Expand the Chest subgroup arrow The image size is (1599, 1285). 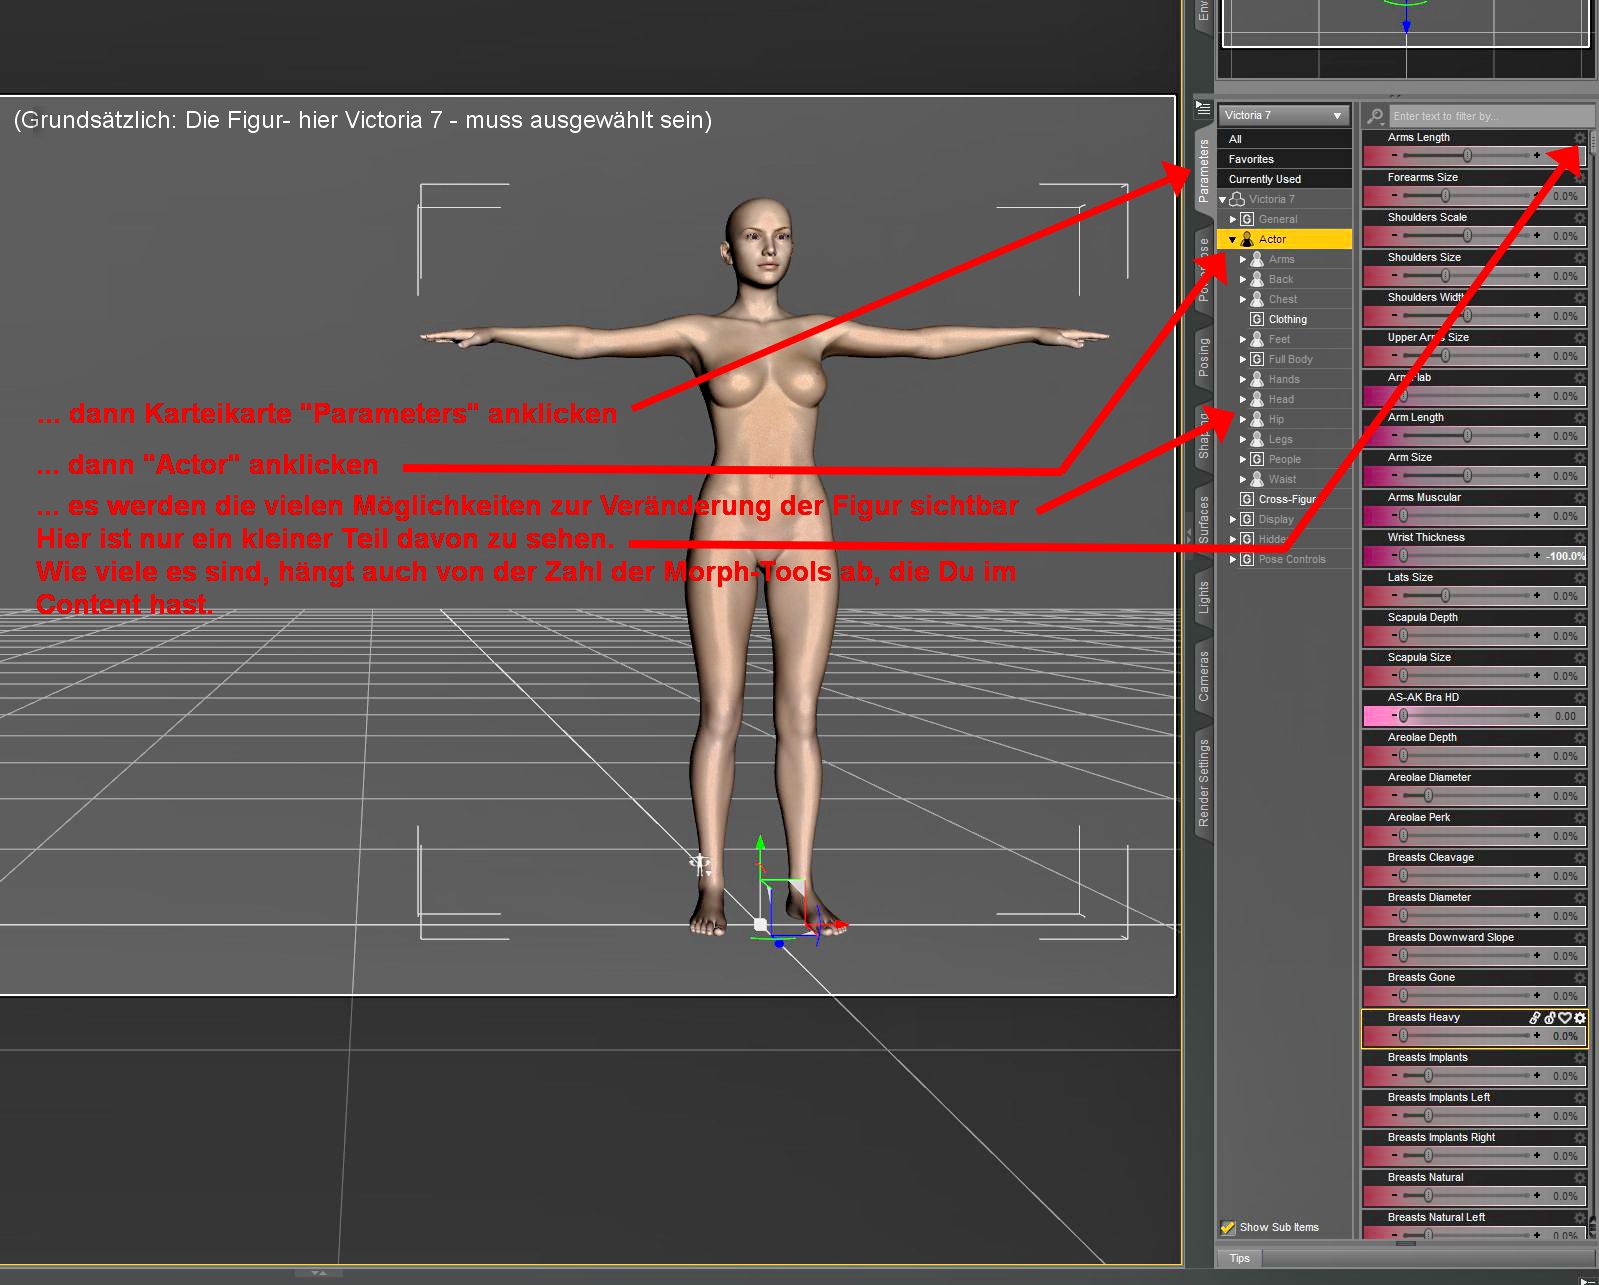pos(1243,299)
